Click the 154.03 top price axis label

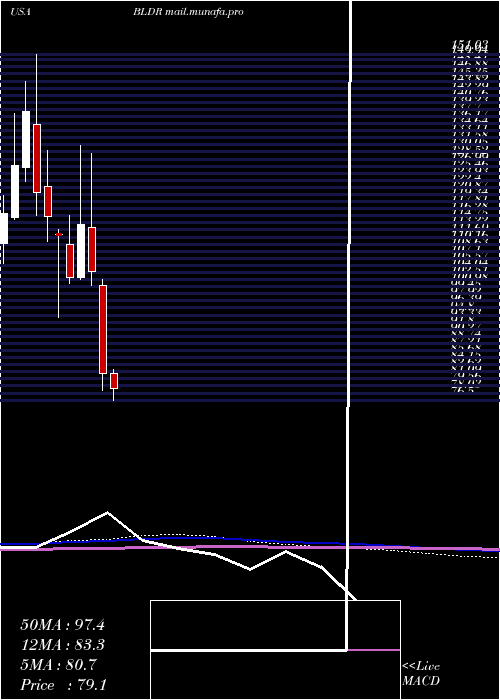pyautogui.click(x=470, y=44)
